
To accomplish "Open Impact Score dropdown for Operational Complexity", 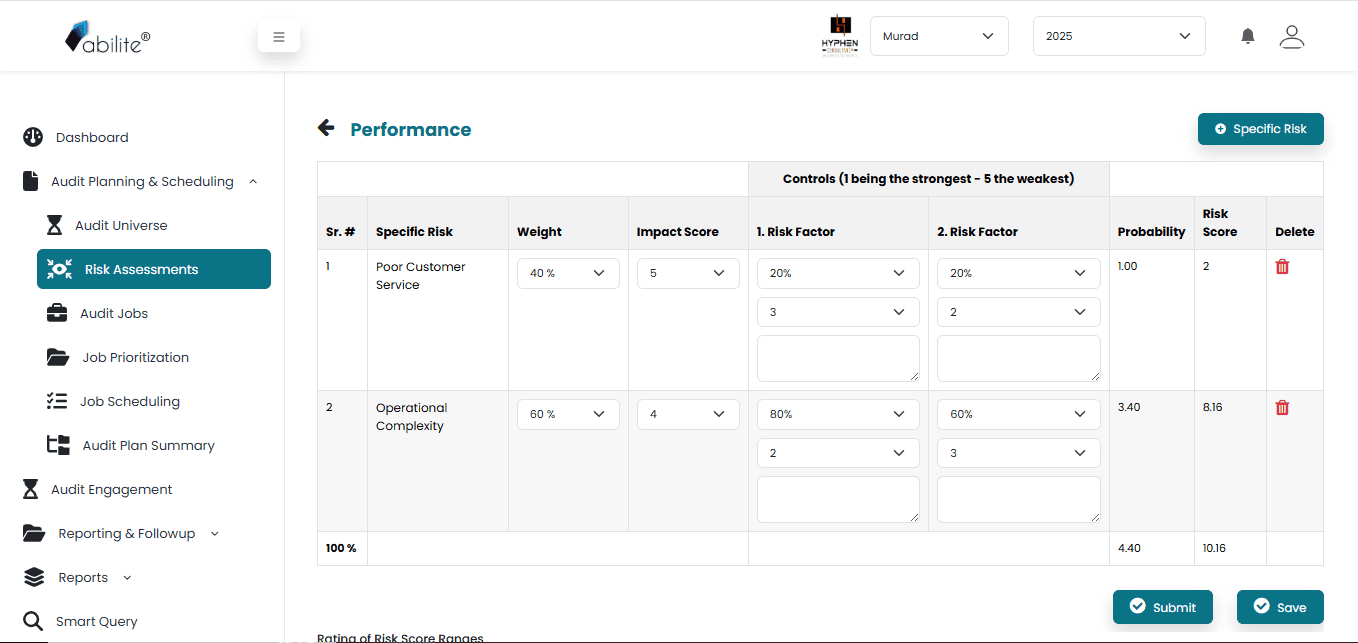I will [688, 414].
